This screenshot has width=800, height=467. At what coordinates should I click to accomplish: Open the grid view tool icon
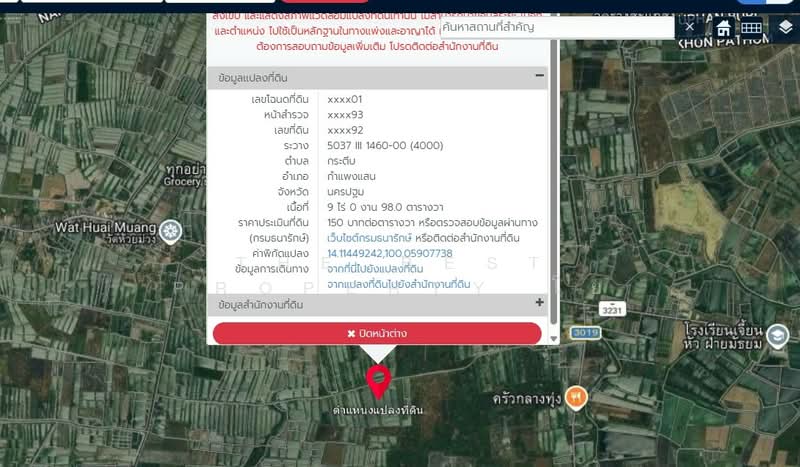(752, 28)
